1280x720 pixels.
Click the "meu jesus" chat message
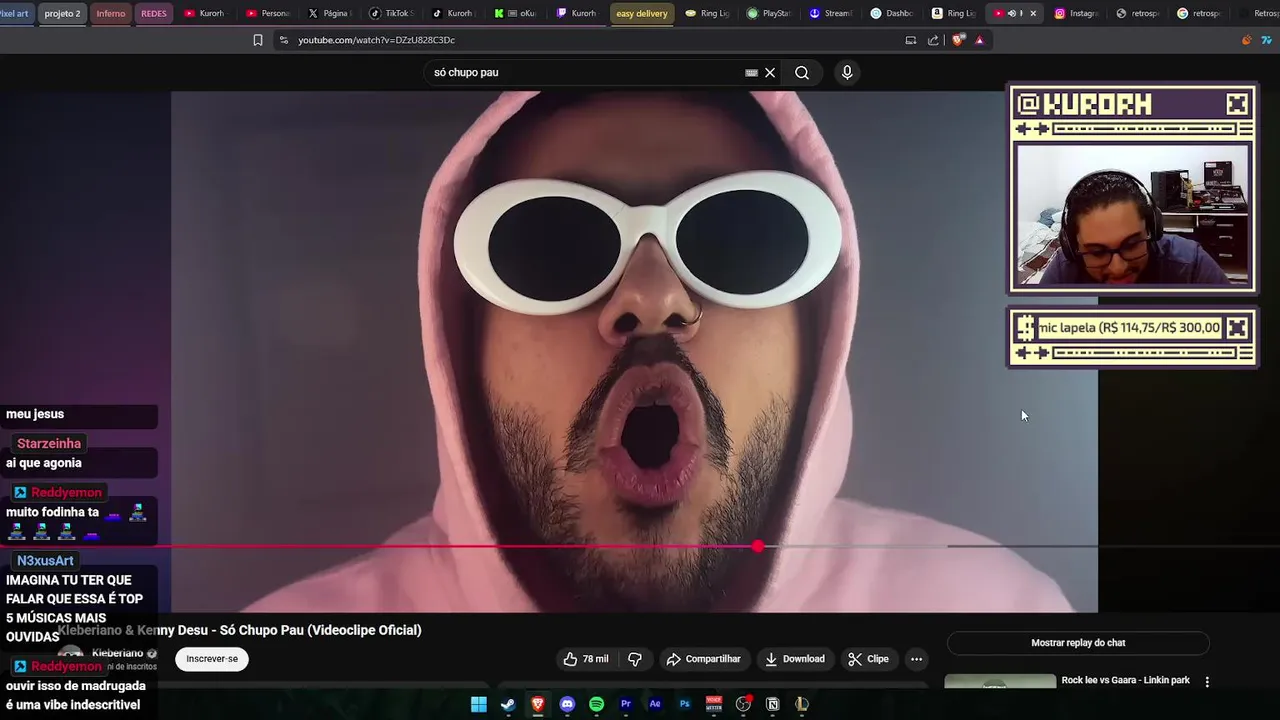35,414
